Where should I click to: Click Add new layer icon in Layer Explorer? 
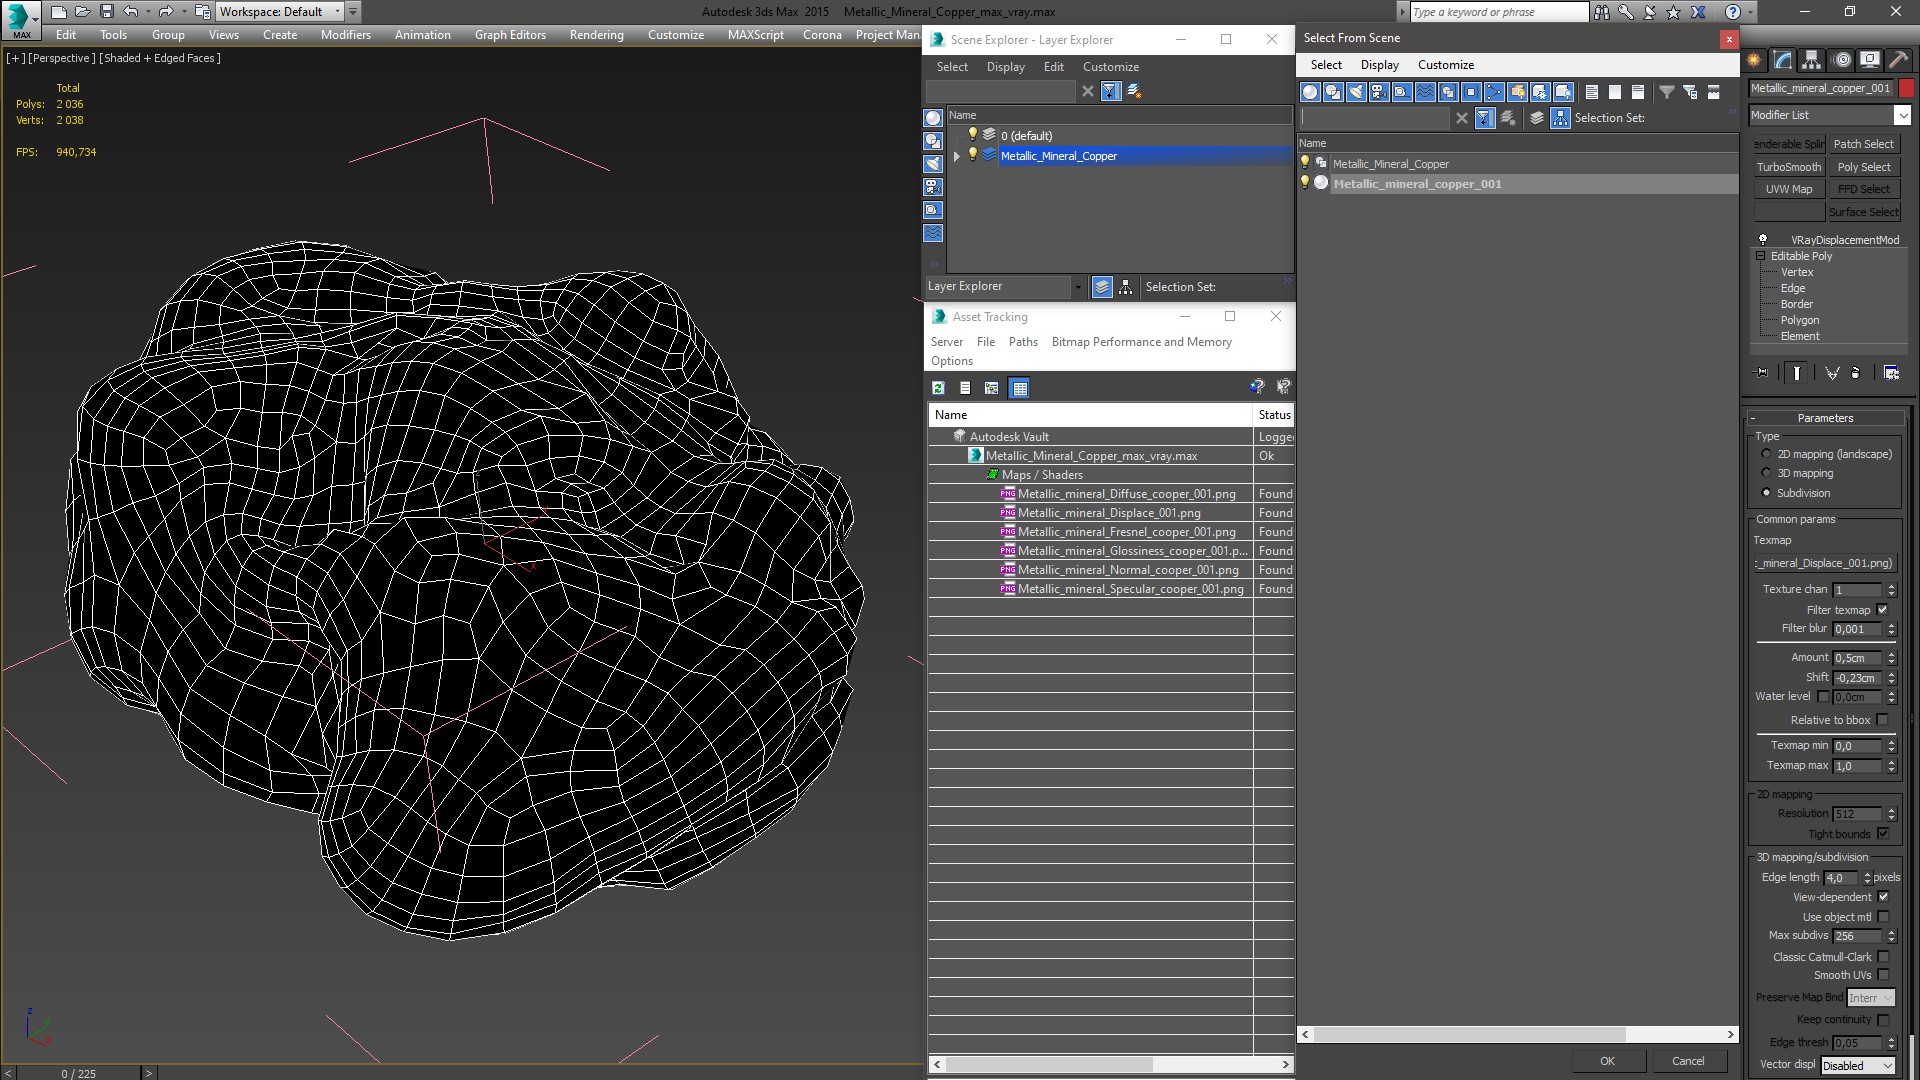click(x=1134, y=91)
